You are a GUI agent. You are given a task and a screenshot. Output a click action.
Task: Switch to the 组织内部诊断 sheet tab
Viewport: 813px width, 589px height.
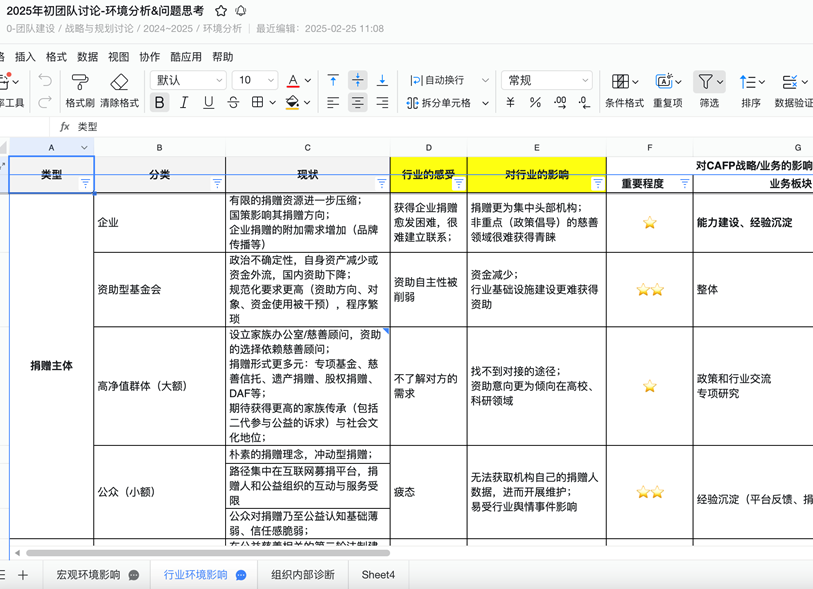click(x=301, y=575)
